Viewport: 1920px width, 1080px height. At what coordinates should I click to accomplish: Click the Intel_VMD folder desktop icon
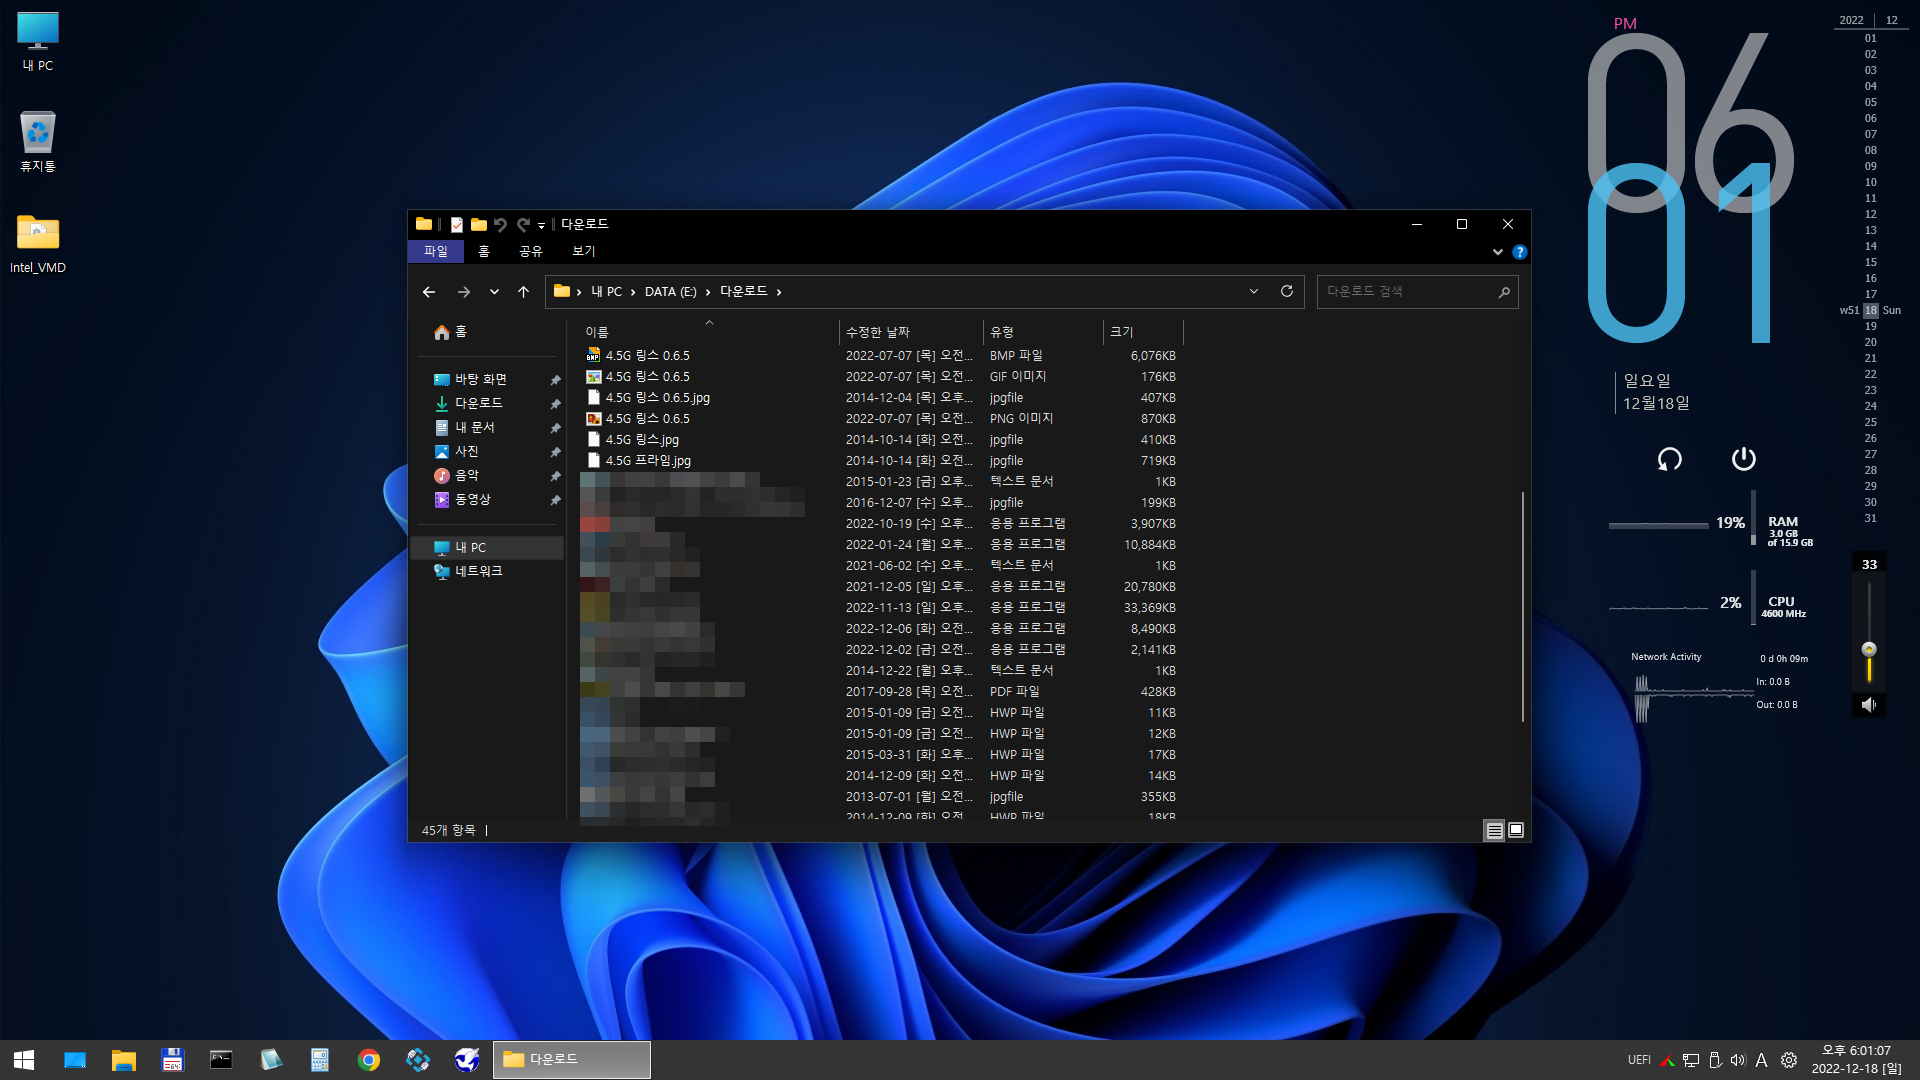pos(38,244)
